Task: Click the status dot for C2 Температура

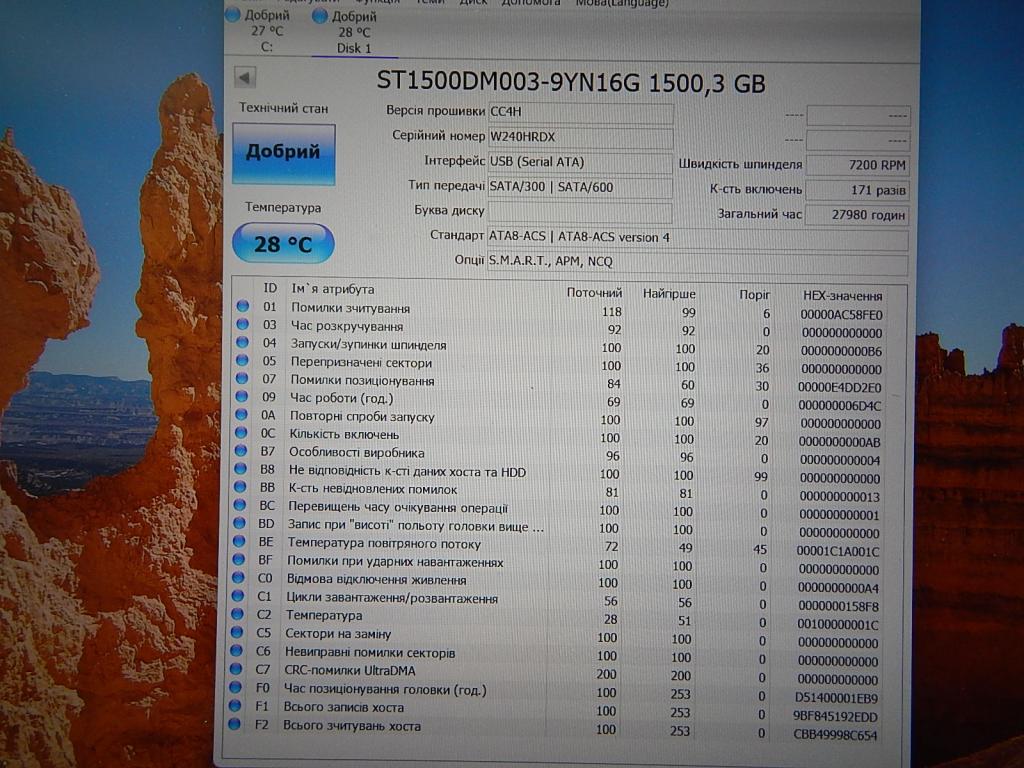Action: (x=238, y=614)
